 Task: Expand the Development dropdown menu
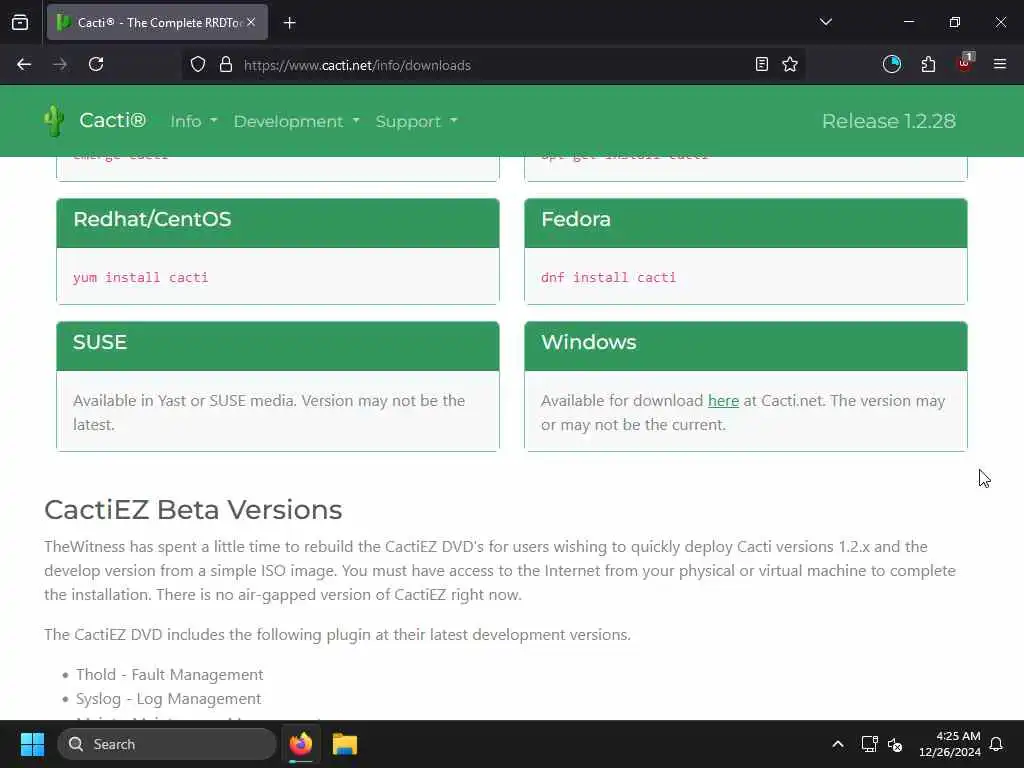click(x=296, y=121)
